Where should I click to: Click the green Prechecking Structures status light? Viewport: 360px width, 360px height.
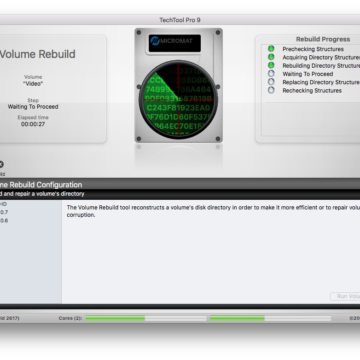271,49
